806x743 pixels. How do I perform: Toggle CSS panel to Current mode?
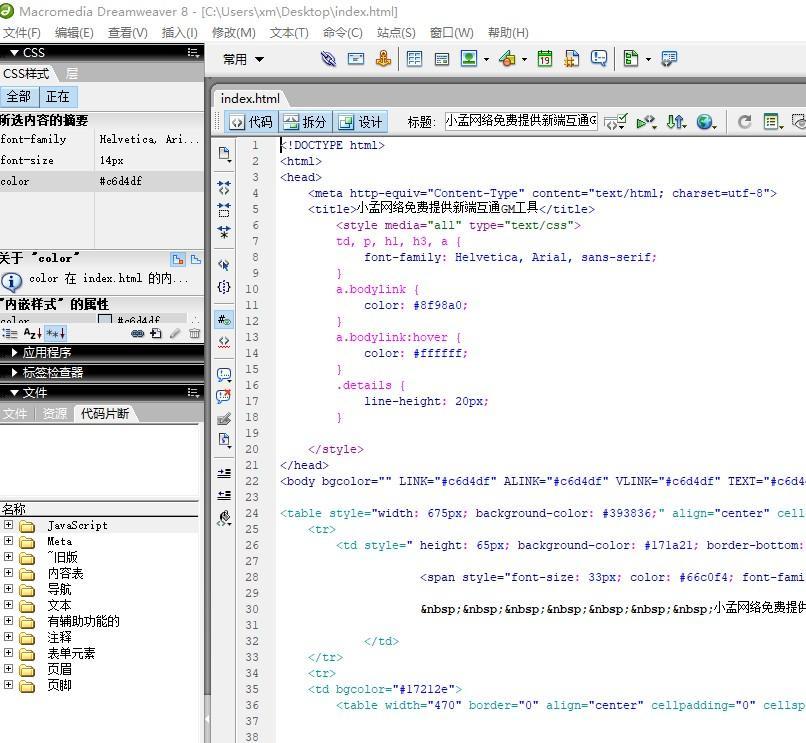[x=58, y=96]
